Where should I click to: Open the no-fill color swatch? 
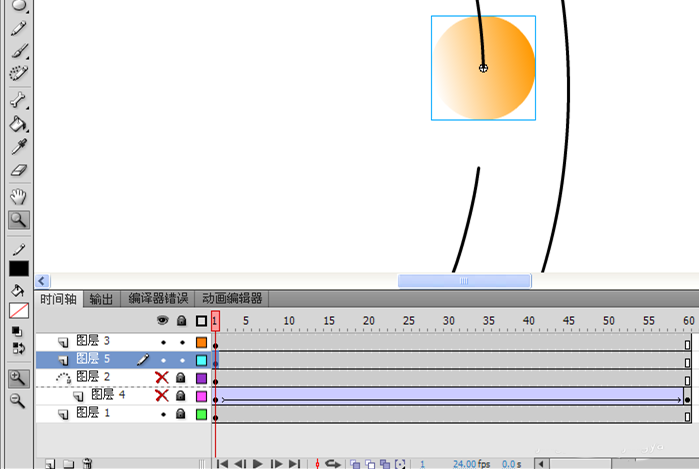19,311
